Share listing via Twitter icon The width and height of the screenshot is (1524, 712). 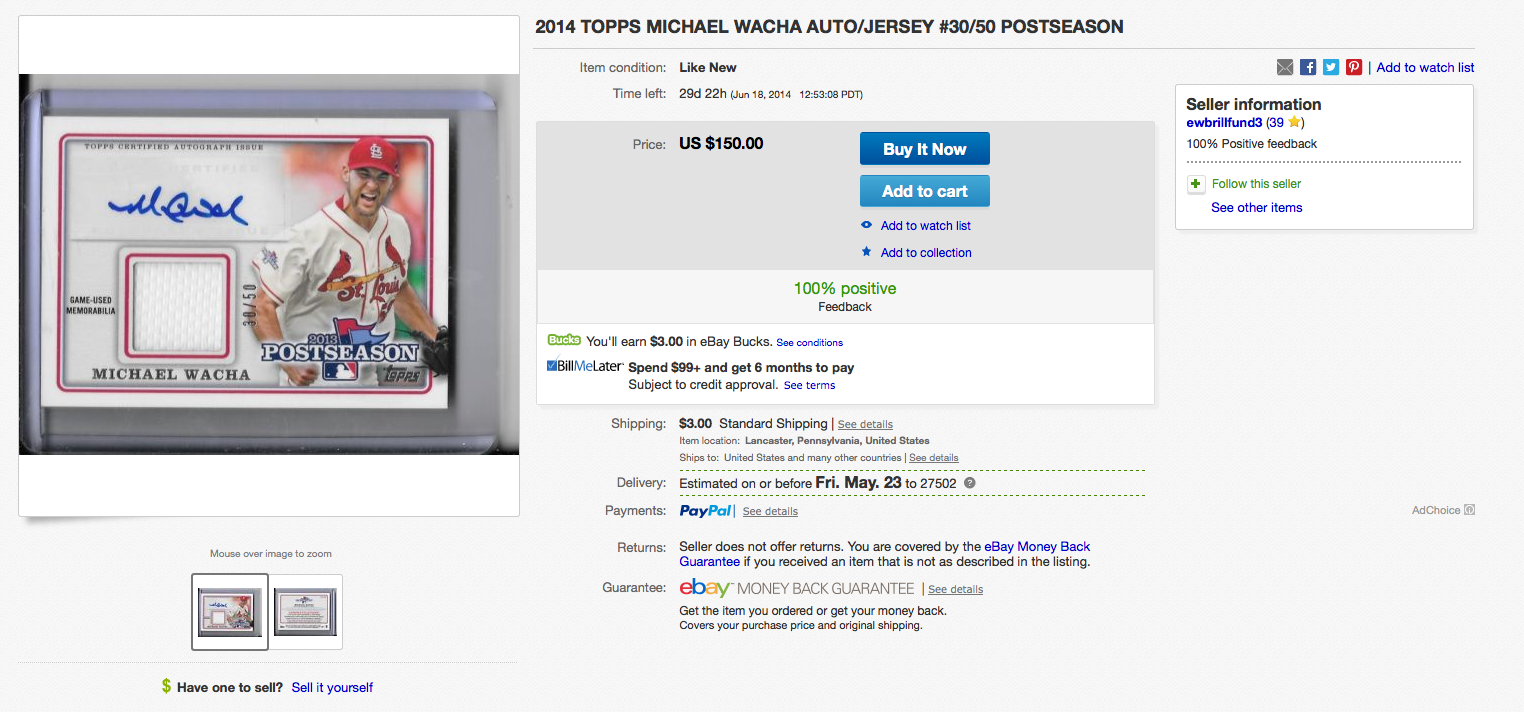[1331, 67]
